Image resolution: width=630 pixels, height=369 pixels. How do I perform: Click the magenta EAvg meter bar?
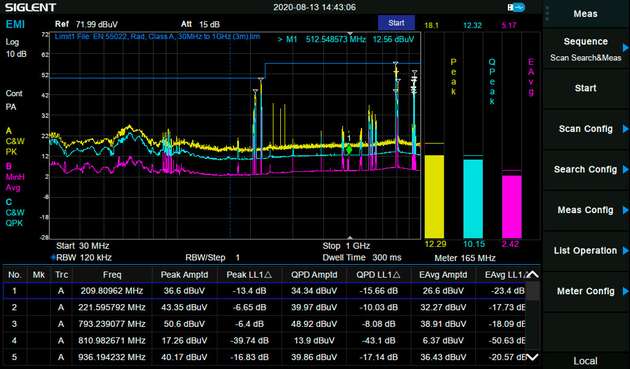tap(511, 207)
